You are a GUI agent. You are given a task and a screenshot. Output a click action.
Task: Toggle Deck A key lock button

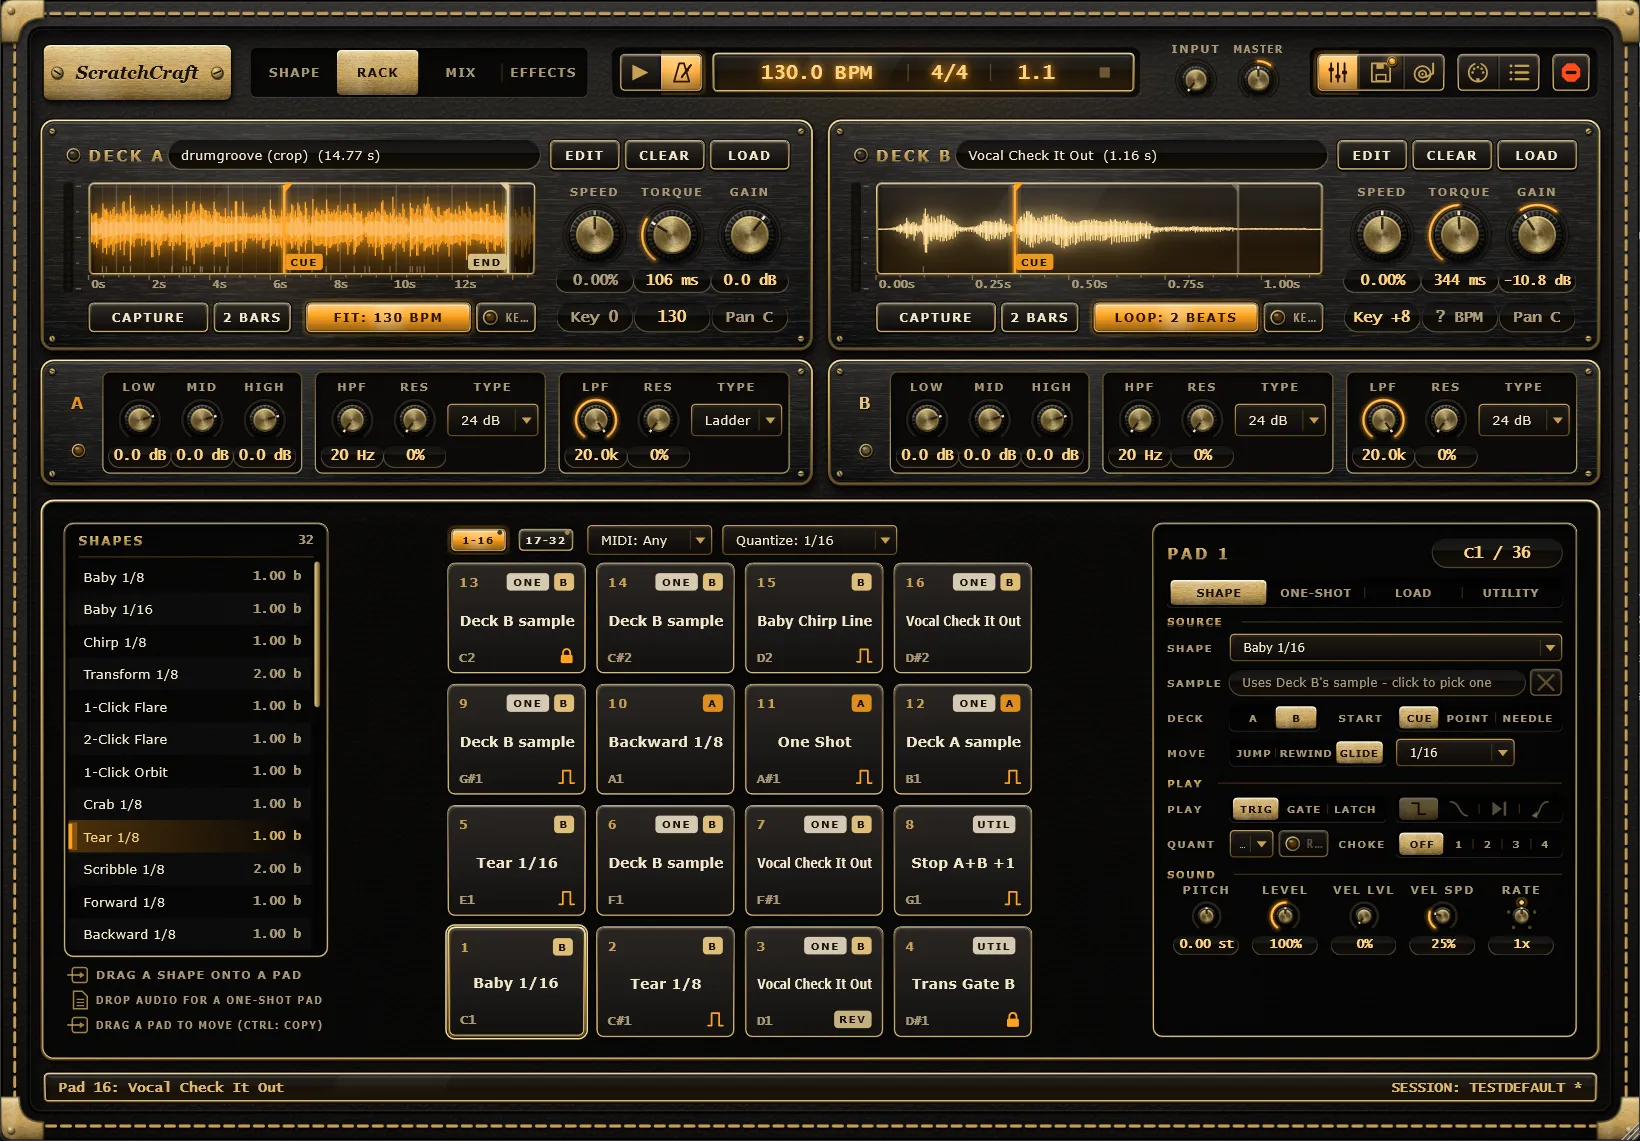pyautogui.click(x=506, y=317)
